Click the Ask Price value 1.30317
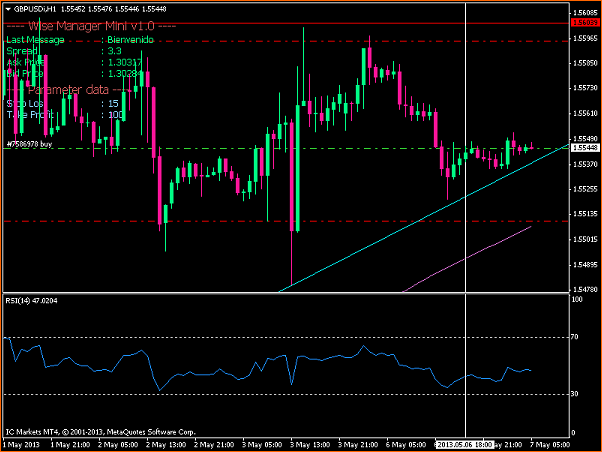 pyautogui.click(x=125, y=62)
